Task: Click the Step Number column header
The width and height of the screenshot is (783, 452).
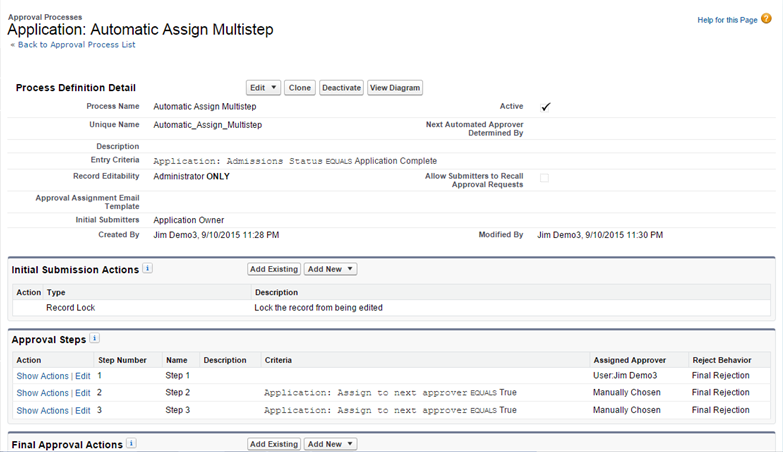Action: (x=122, y=360)
